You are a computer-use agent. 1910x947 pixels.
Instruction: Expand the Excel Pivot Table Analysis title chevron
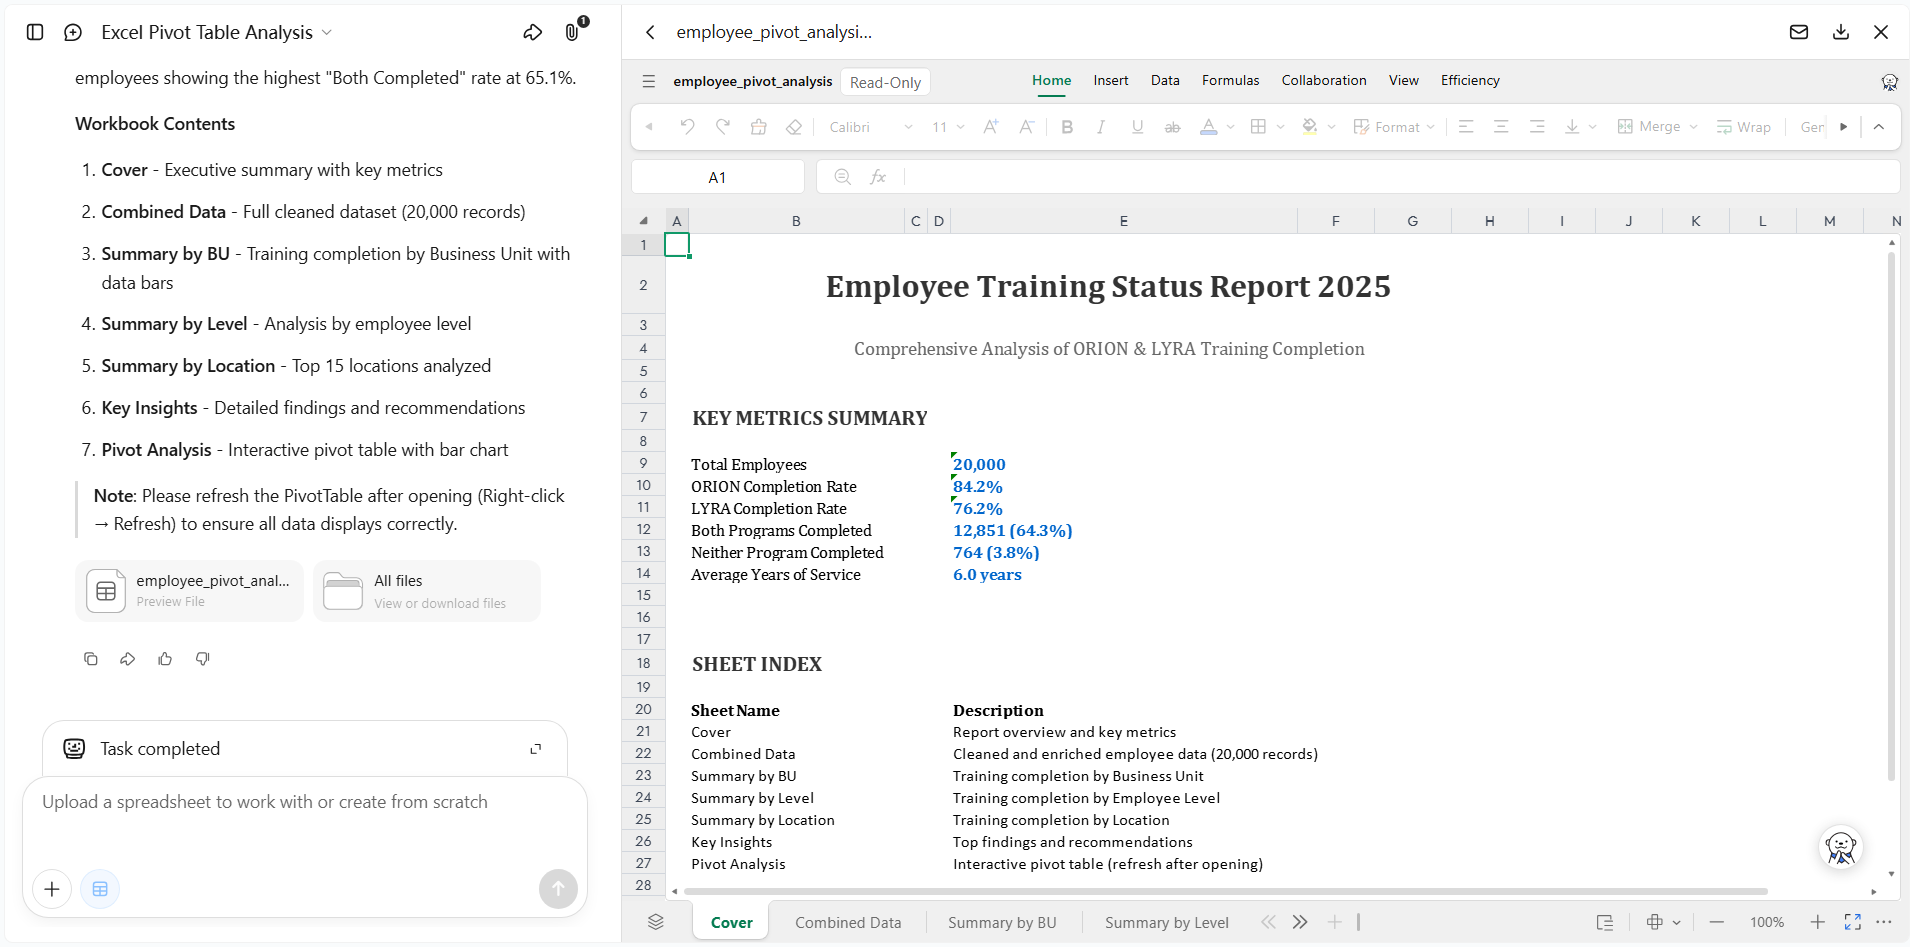tap(327, 33)
